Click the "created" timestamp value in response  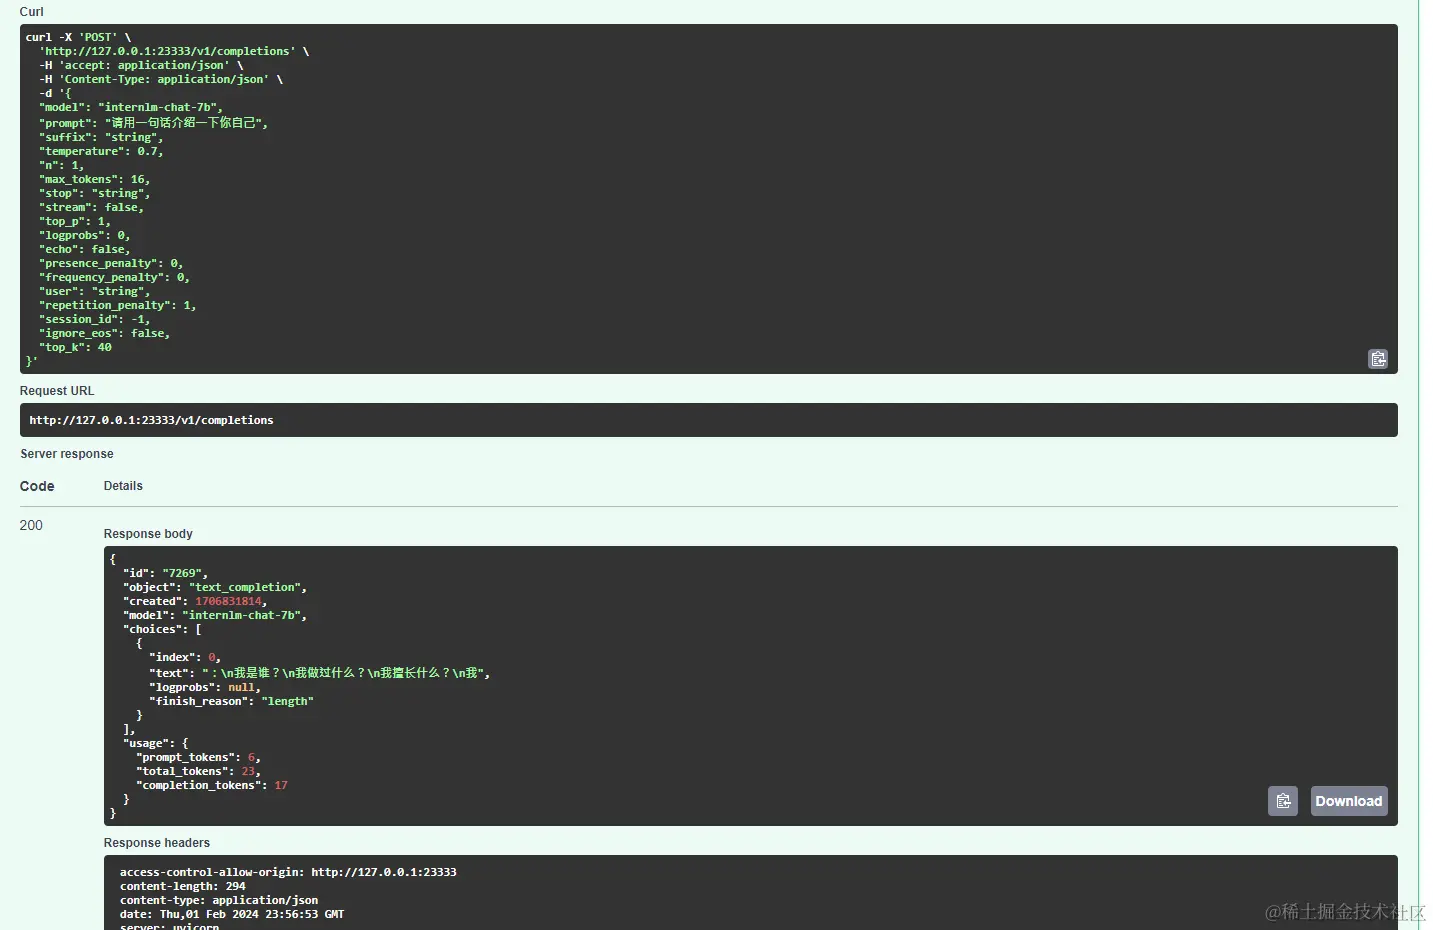point(228,601)
